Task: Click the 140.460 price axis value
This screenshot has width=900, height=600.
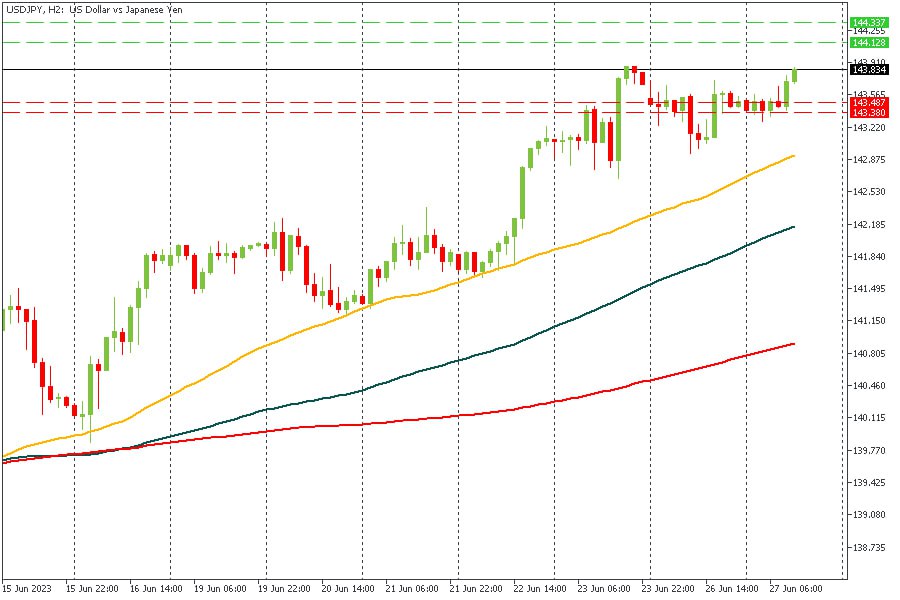Action: click(870, 386)
